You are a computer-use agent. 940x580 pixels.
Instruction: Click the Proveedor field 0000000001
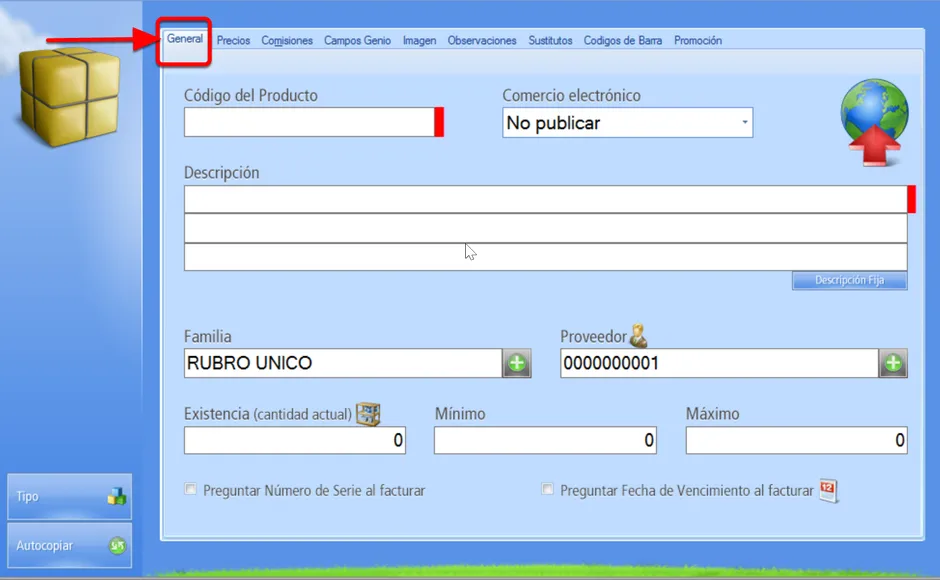[x=719, y=363]
